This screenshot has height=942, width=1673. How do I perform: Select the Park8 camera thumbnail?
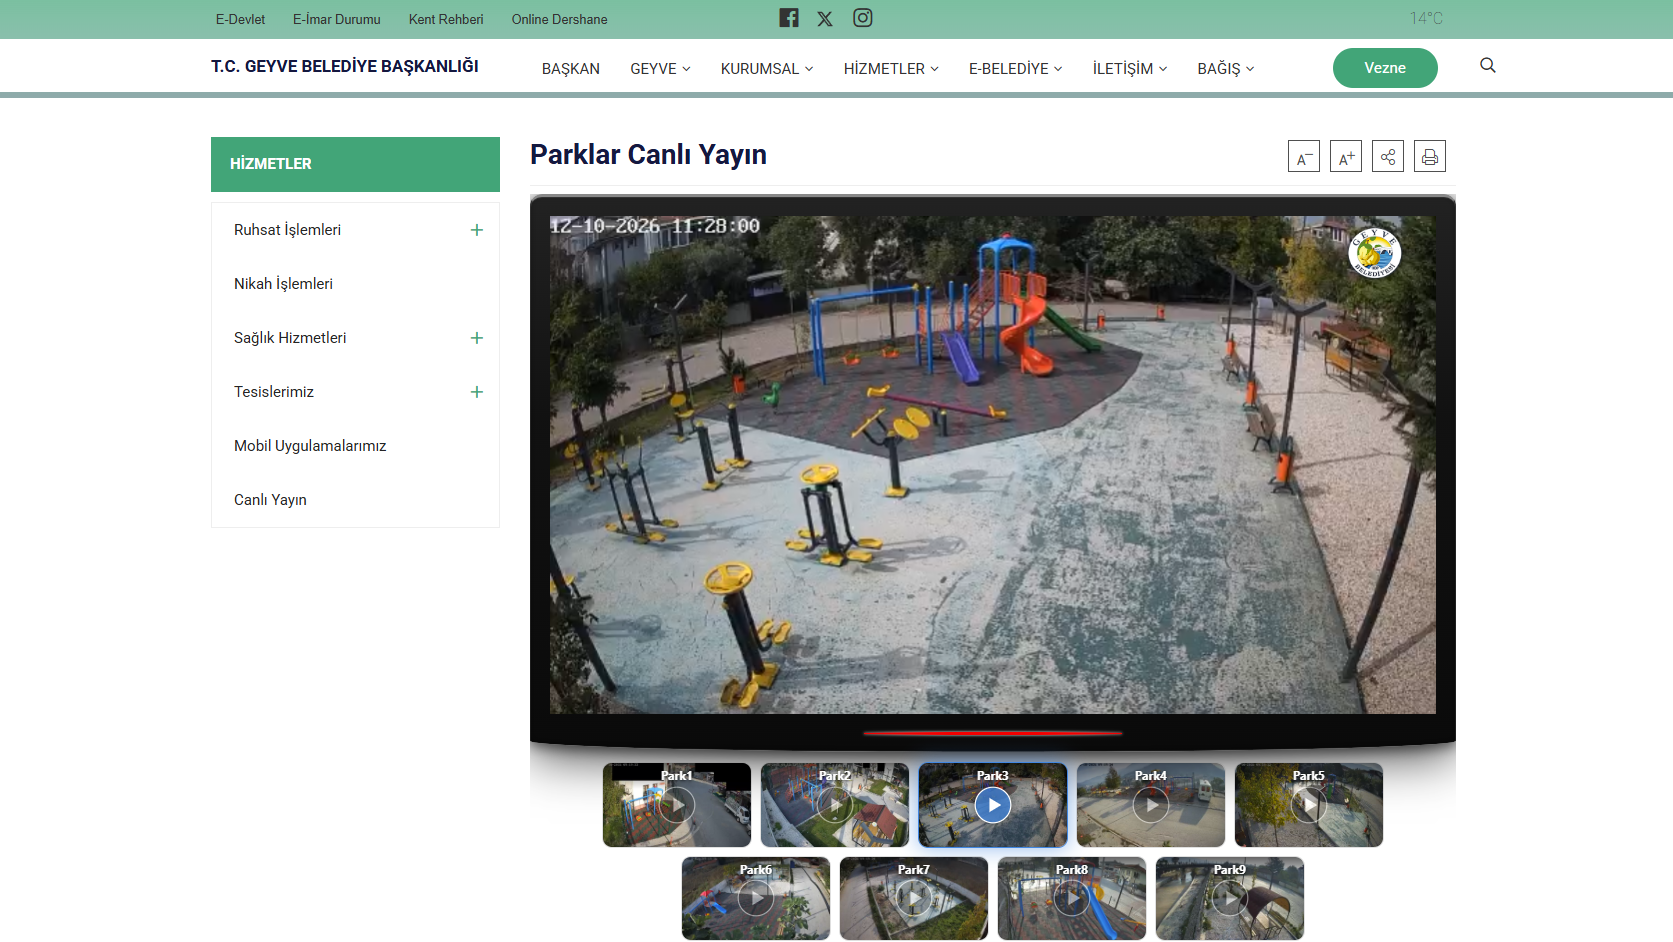(1072, 899)
